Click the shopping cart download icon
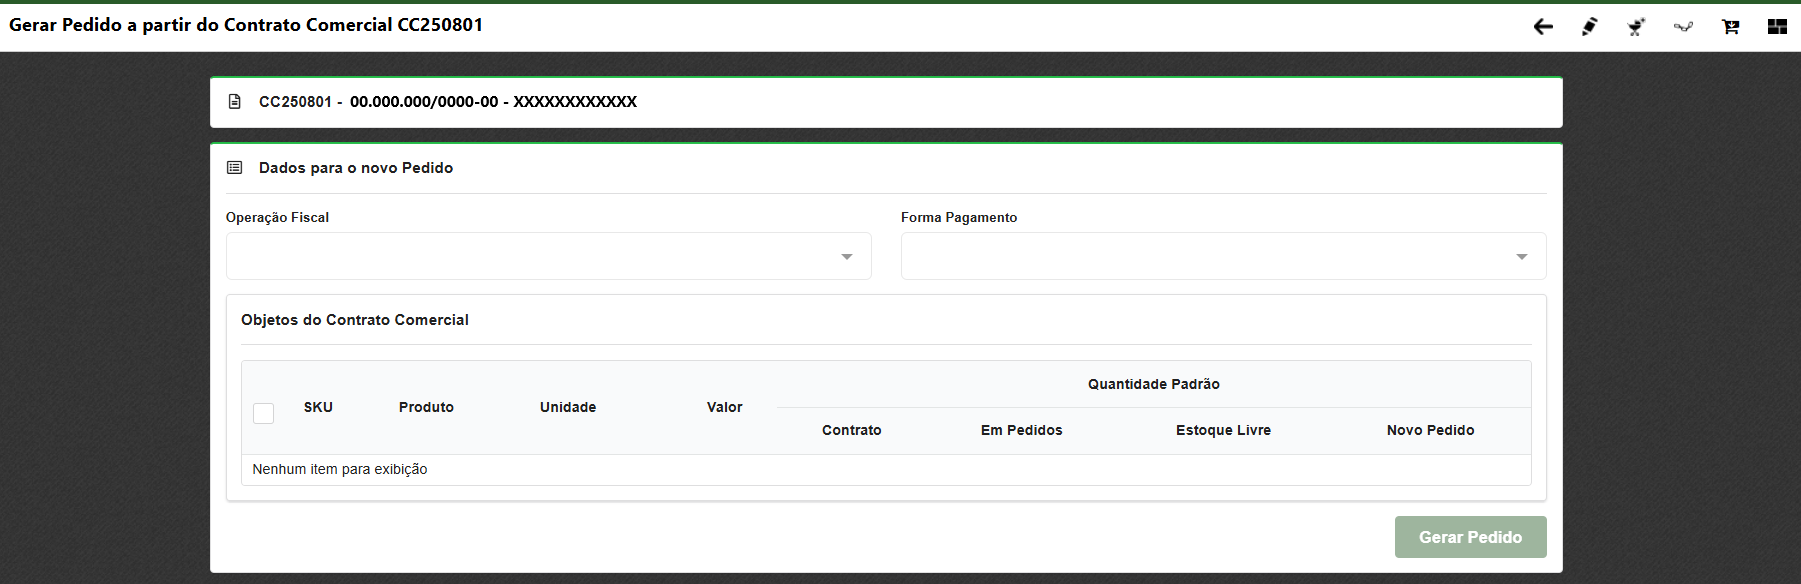The height and width of the screenshot is (584, 1801). click(1730, 27)
